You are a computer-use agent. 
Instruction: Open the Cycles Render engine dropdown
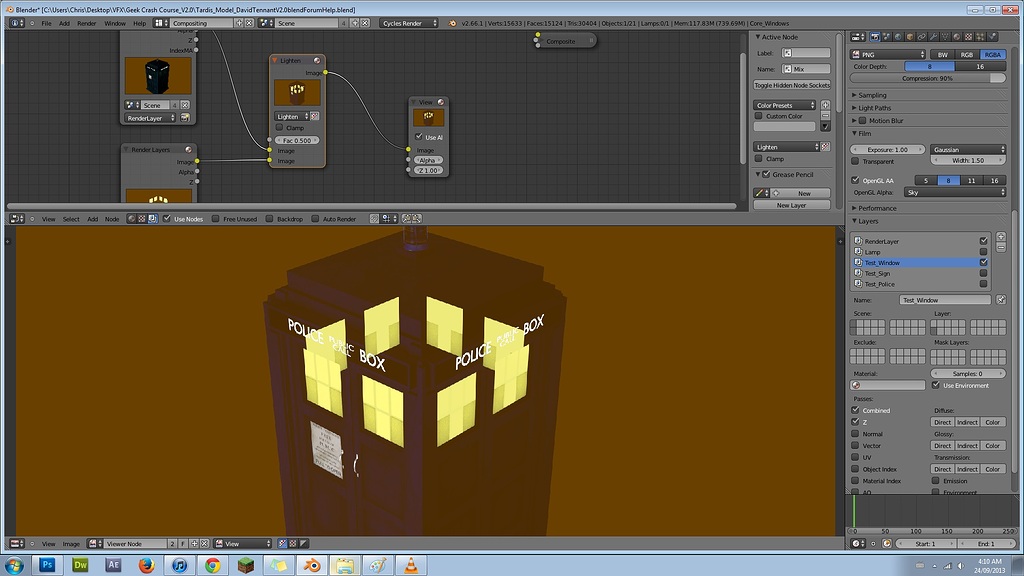tap(409, 23)
